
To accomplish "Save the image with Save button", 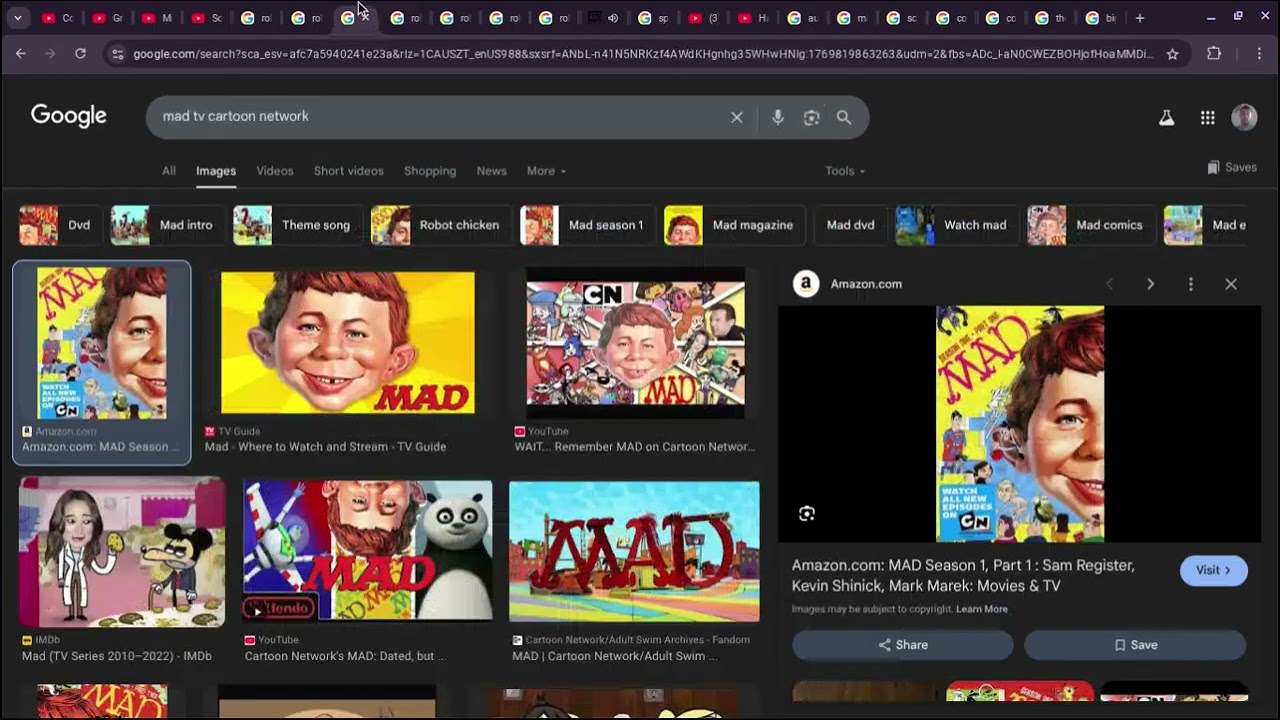I will click(x=1135, y=645).
